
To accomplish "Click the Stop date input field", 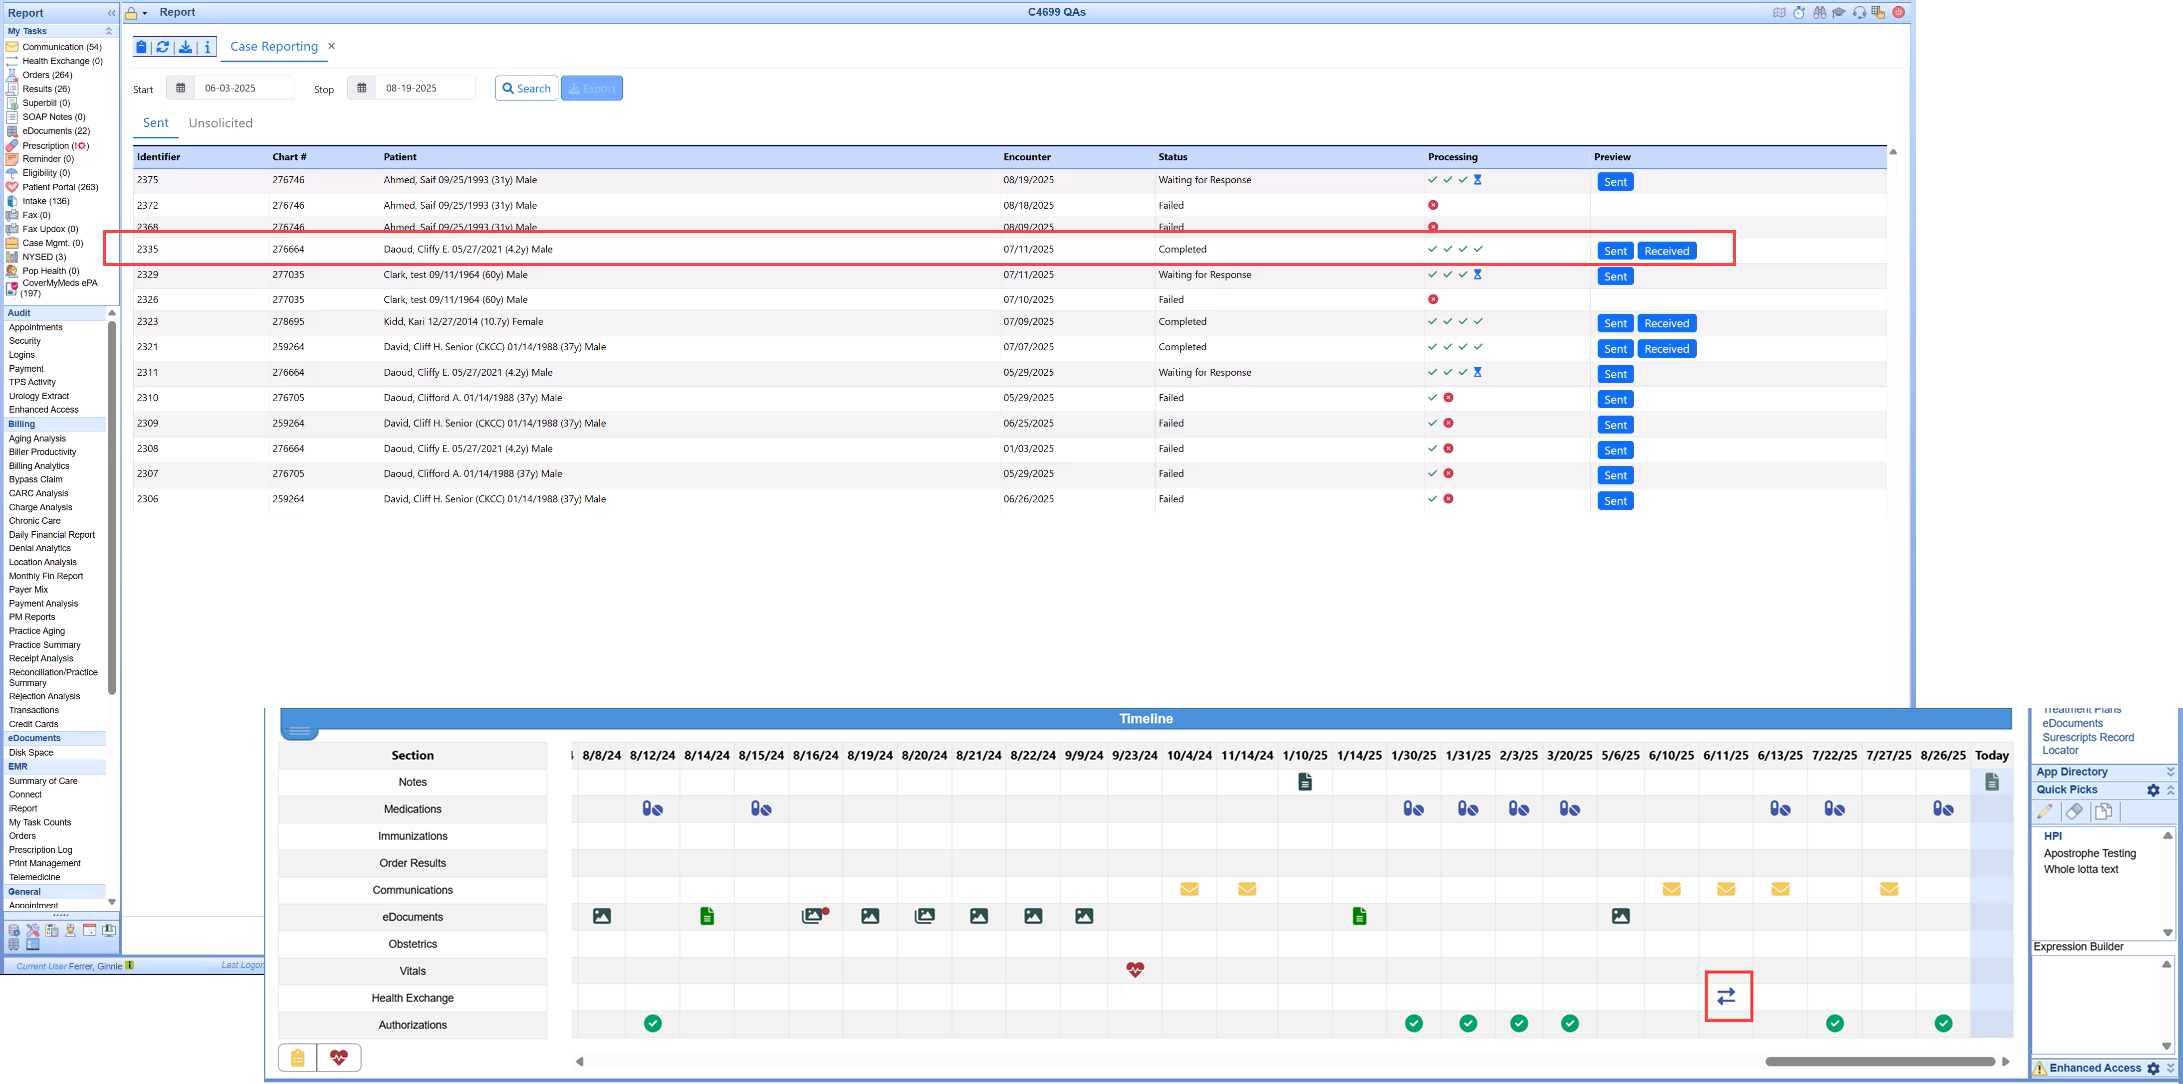I will [424, 88].
